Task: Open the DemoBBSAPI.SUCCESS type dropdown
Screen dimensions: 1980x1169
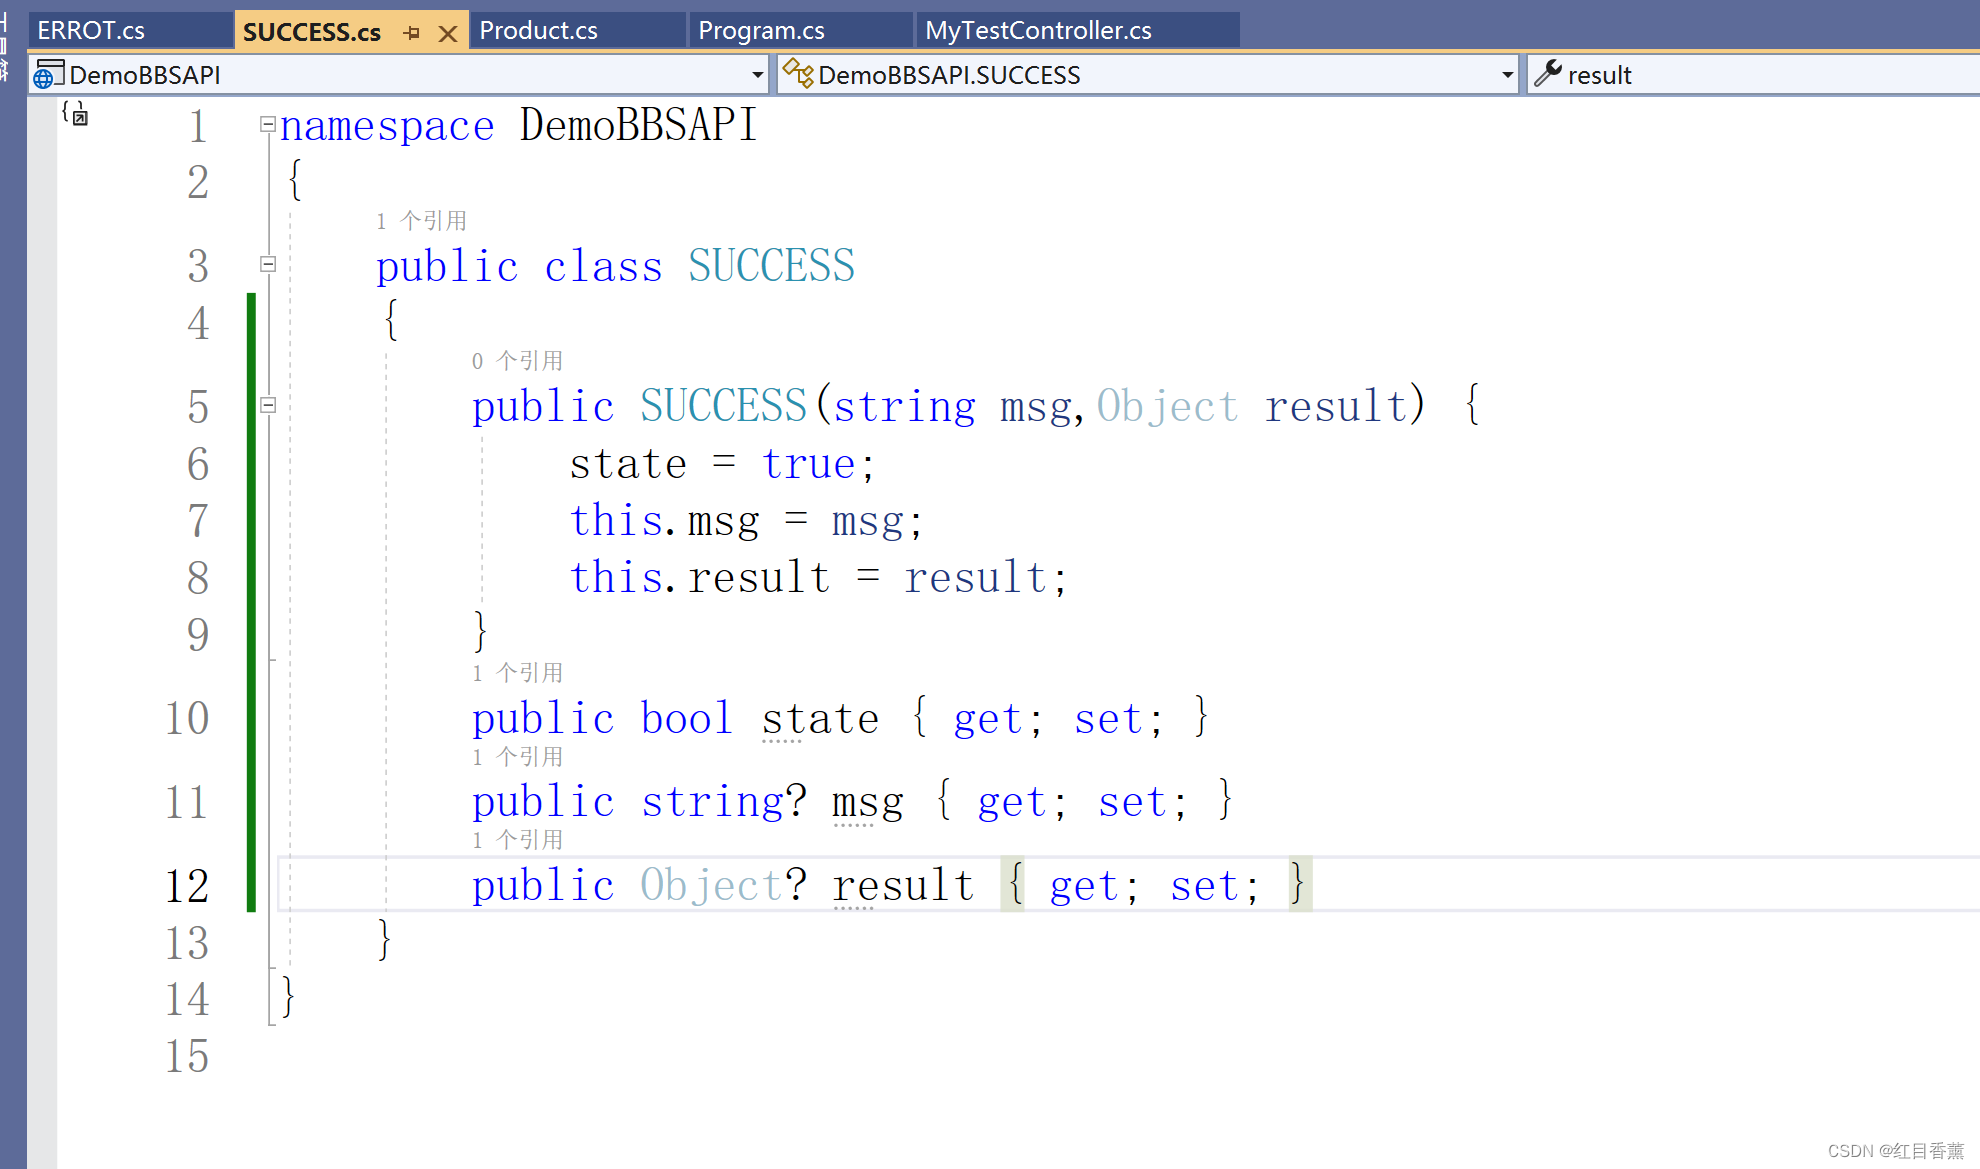Action: pos(1506,73)
